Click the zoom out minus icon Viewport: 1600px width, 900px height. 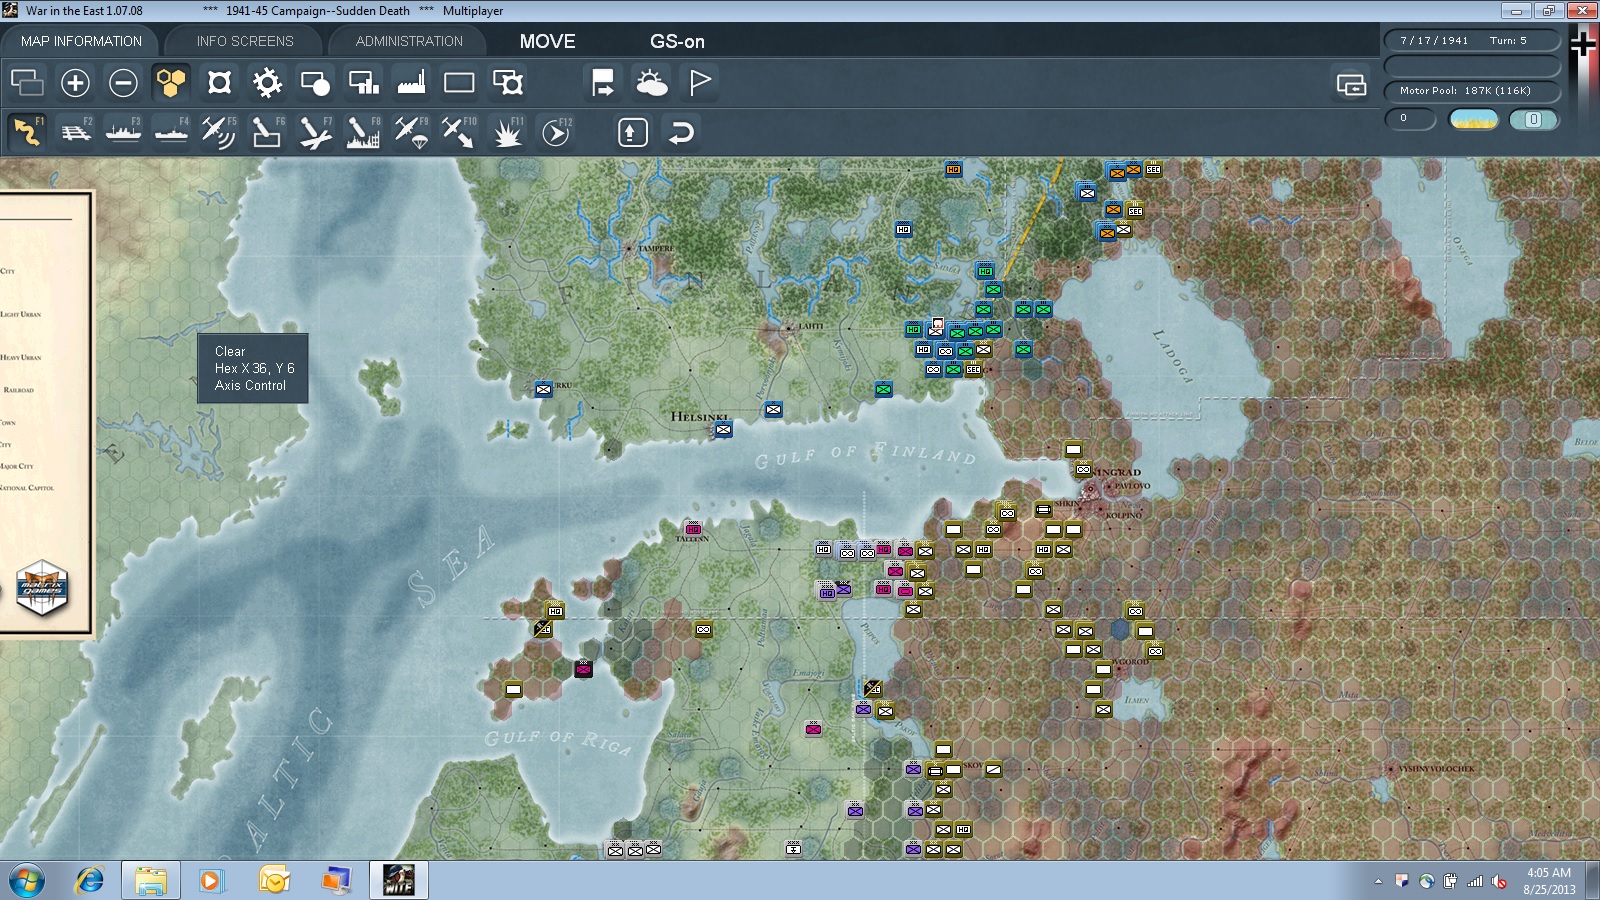pos(123,83)
